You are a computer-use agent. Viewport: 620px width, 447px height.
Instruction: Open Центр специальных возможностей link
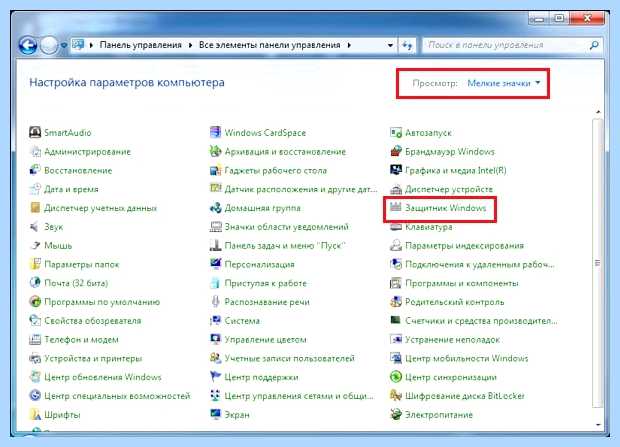117,396
